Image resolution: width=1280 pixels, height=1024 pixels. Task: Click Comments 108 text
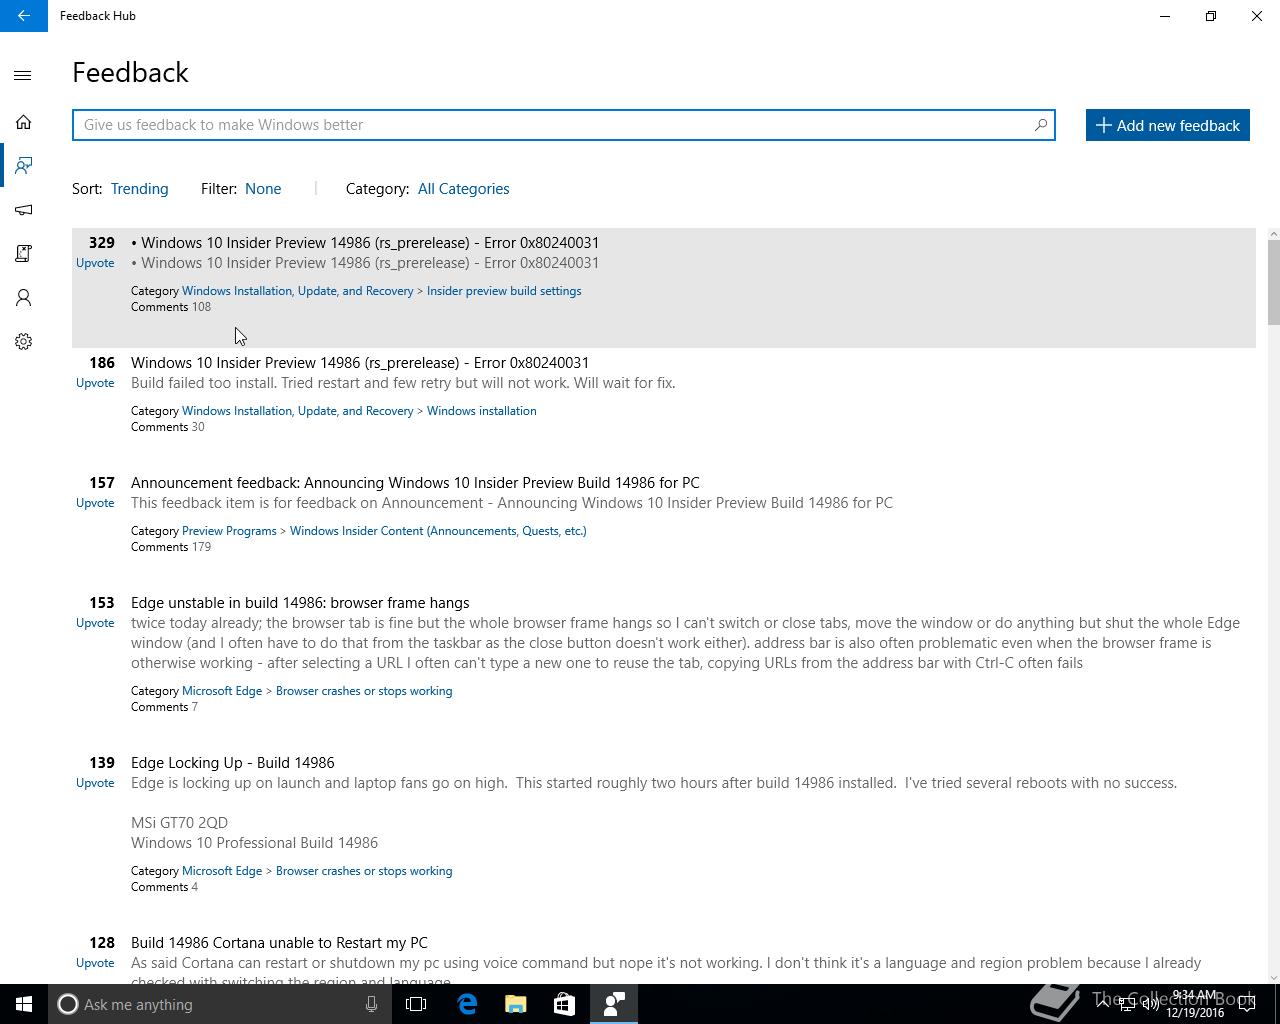[x=171, y=307]
